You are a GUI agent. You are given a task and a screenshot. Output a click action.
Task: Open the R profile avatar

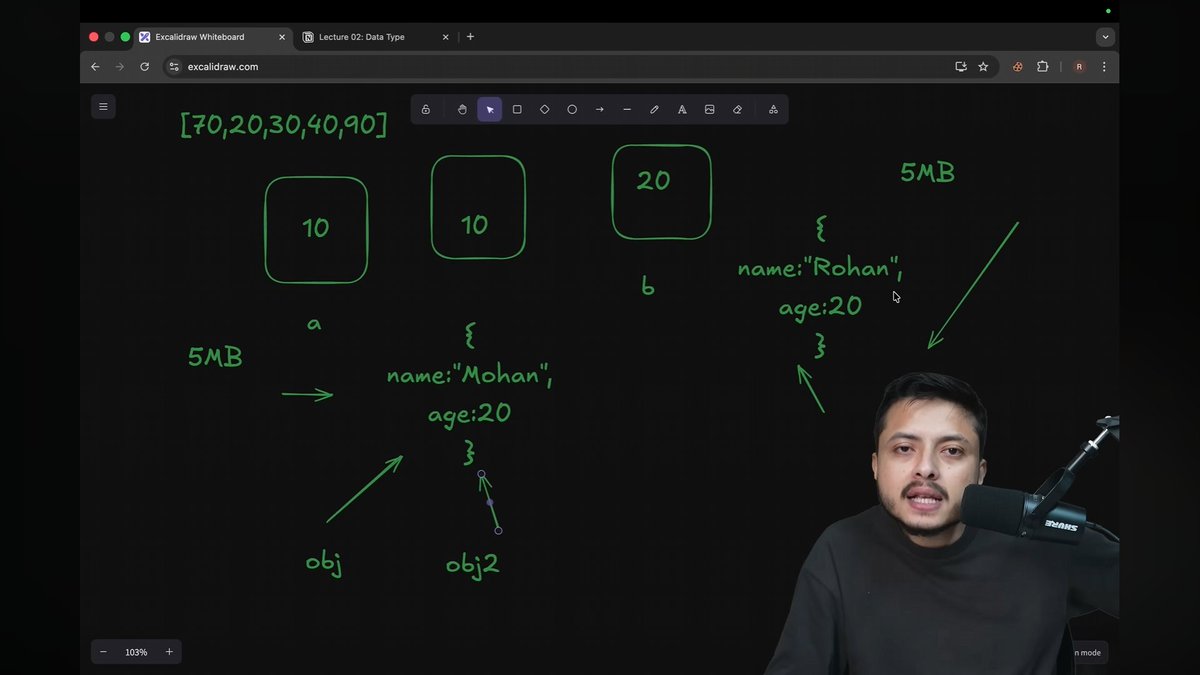(1079, 67)
